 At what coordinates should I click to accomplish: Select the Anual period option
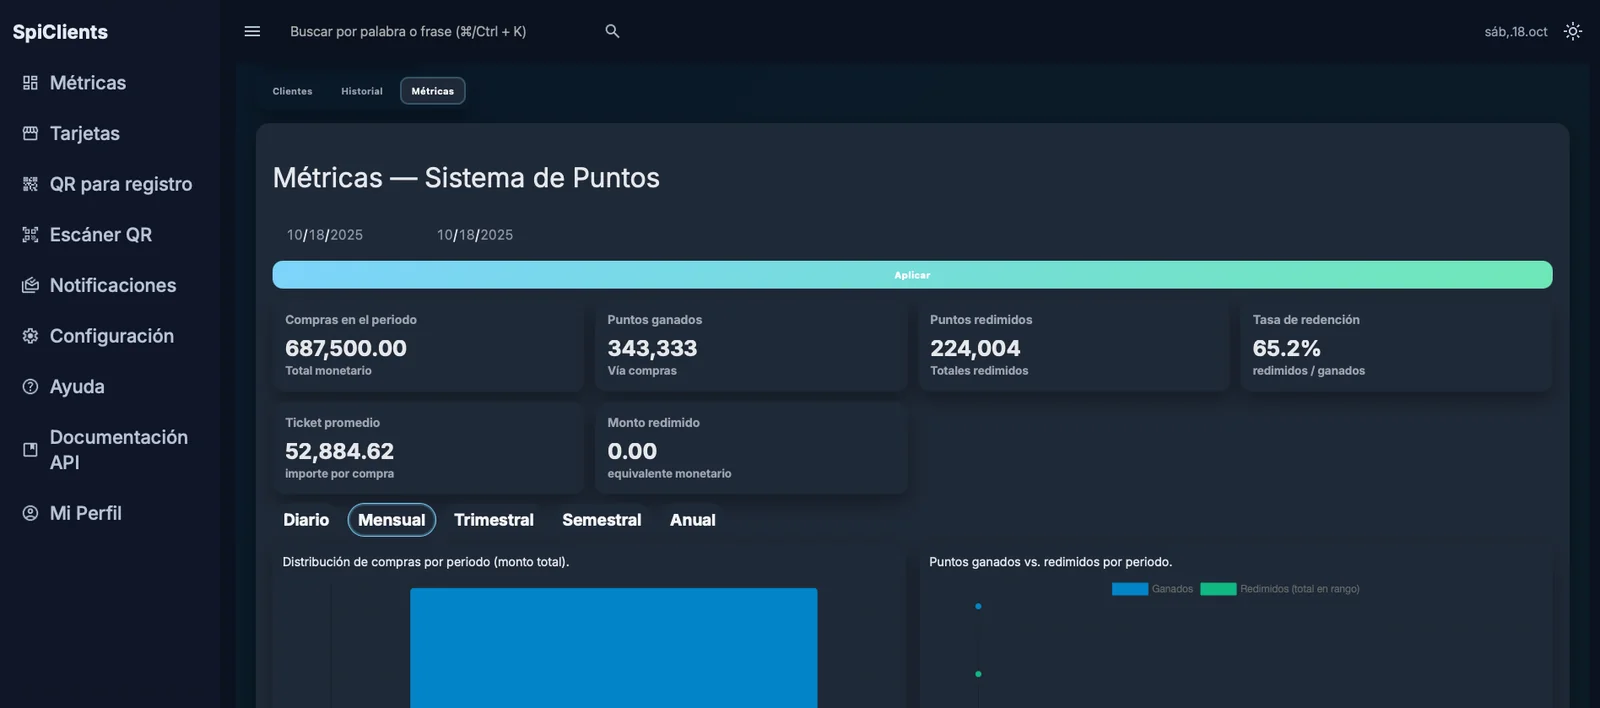coord(693,520)
